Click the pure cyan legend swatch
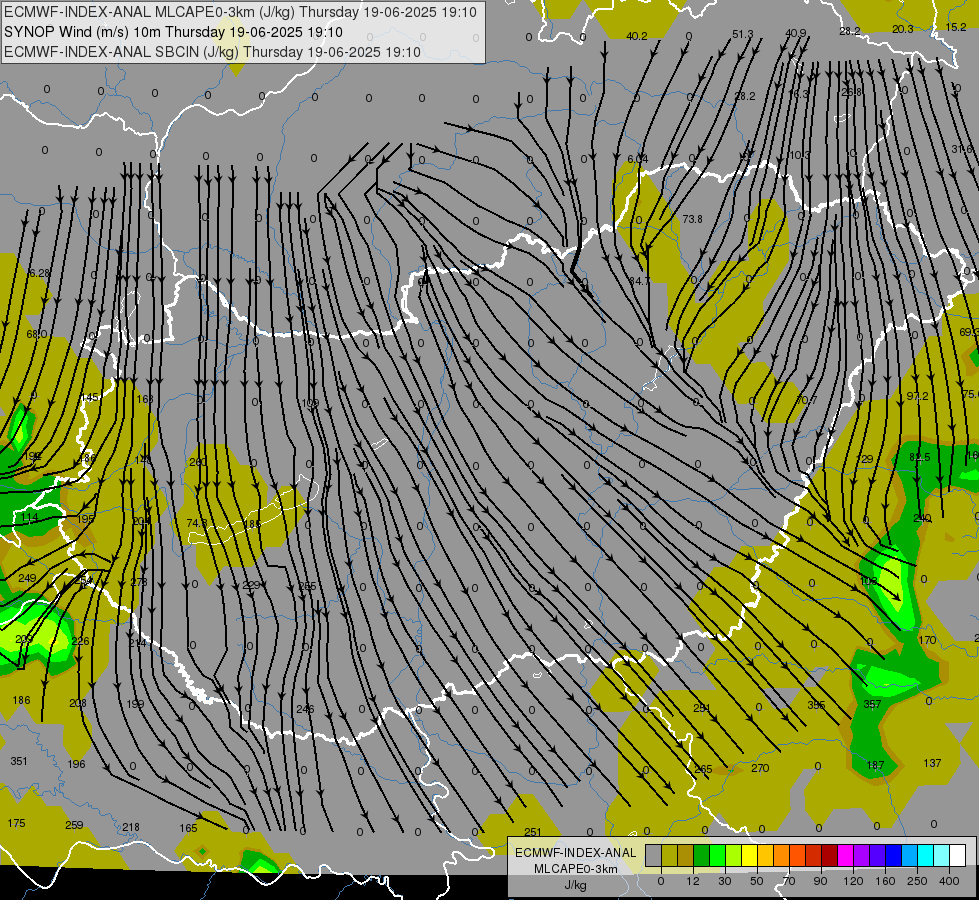This screenshot has height=900, width=979. pos(925,856)
